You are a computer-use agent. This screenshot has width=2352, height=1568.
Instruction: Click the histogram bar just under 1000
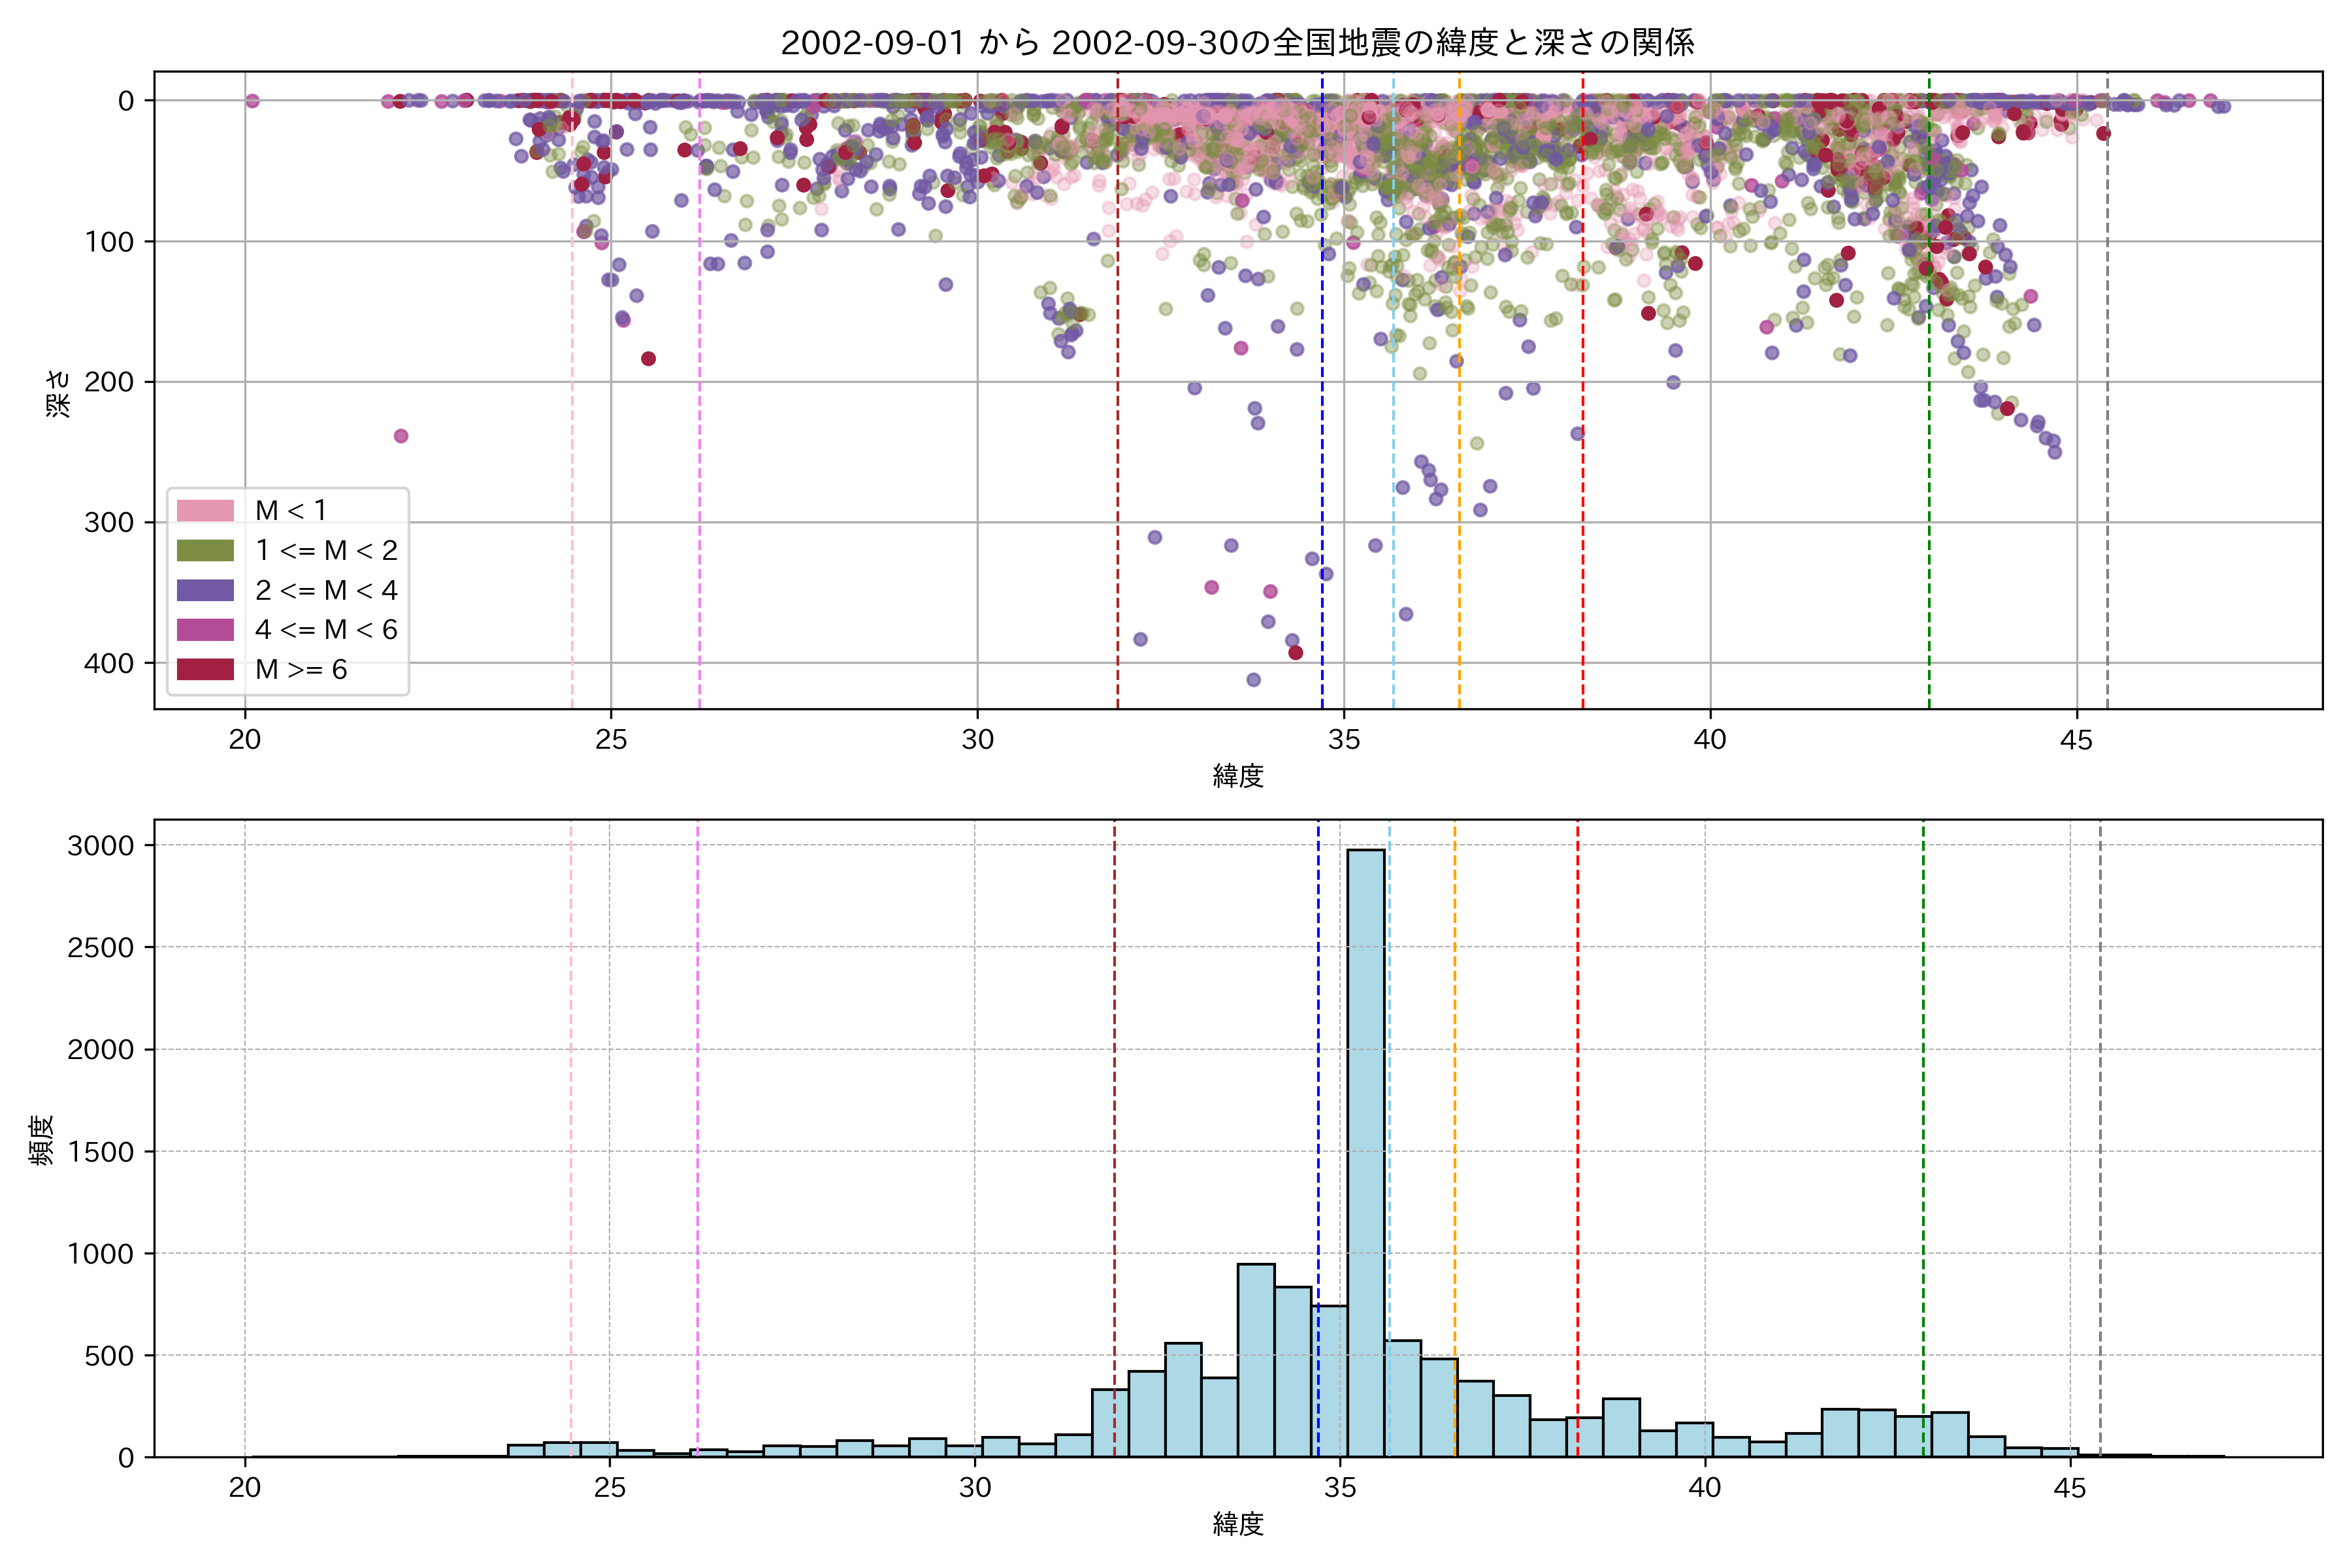coord(1256,1360)
